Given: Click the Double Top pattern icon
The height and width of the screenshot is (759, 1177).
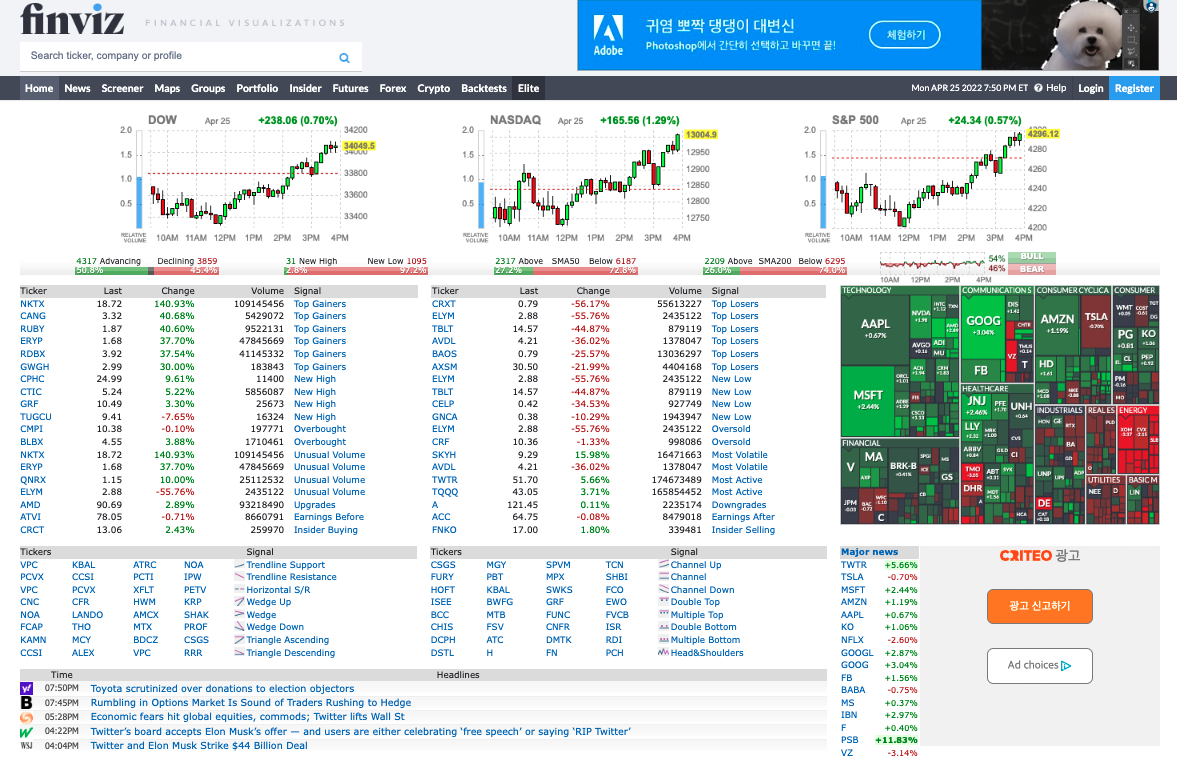Looking at the screenshot, I should pyautogui.click(x=664, y=601).
